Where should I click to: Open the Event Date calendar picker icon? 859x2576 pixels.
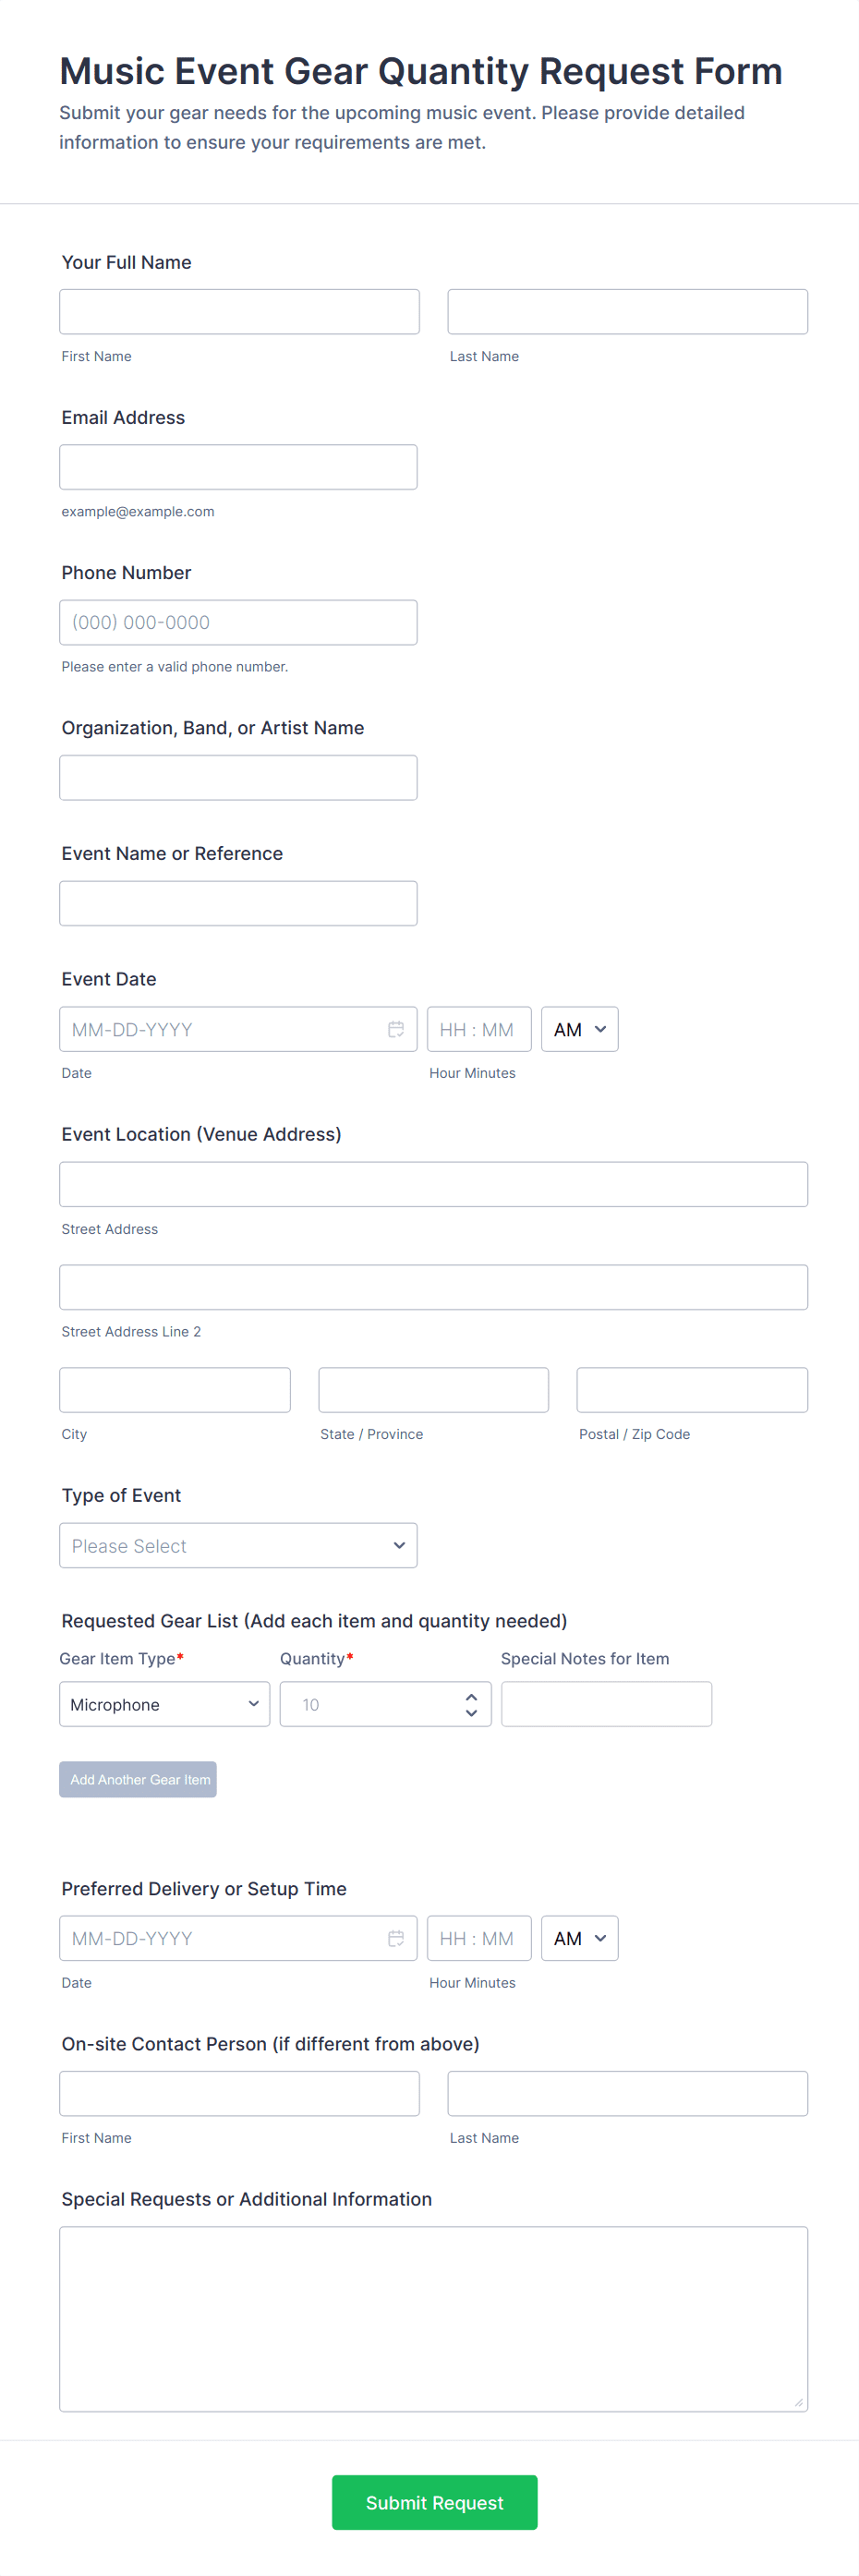[x=396, y=1029]
